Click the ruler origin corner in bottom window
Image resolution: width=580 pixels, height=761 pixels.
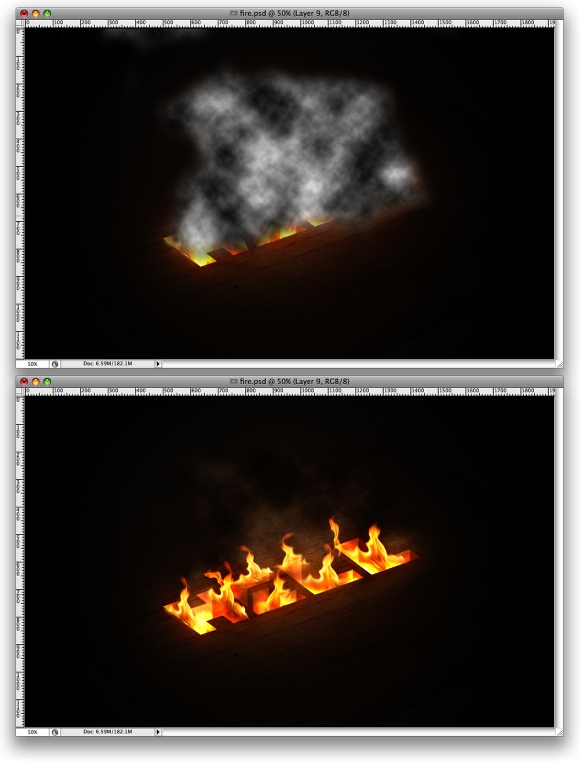[x=20, y=392]
